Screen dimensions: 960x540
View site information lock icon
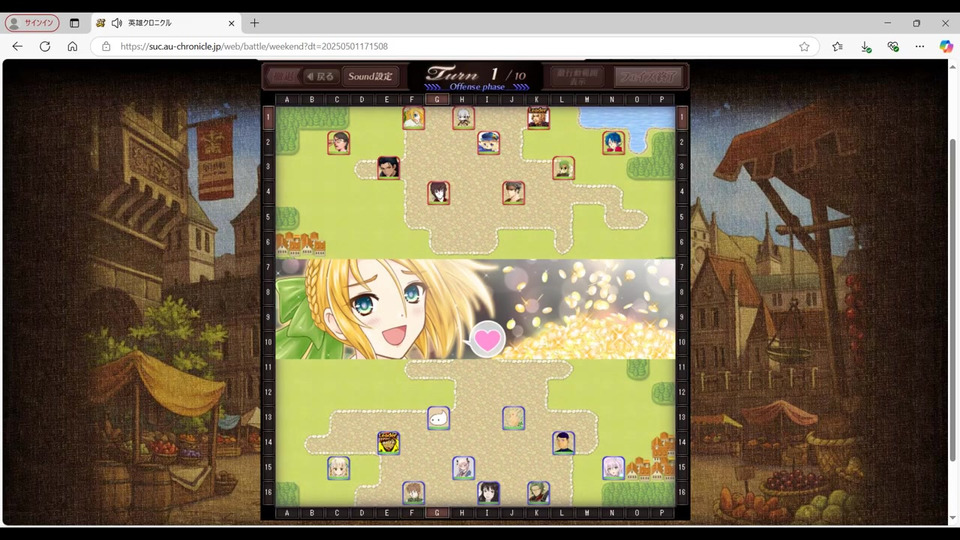pyautogui.click(x=106, y=47)
